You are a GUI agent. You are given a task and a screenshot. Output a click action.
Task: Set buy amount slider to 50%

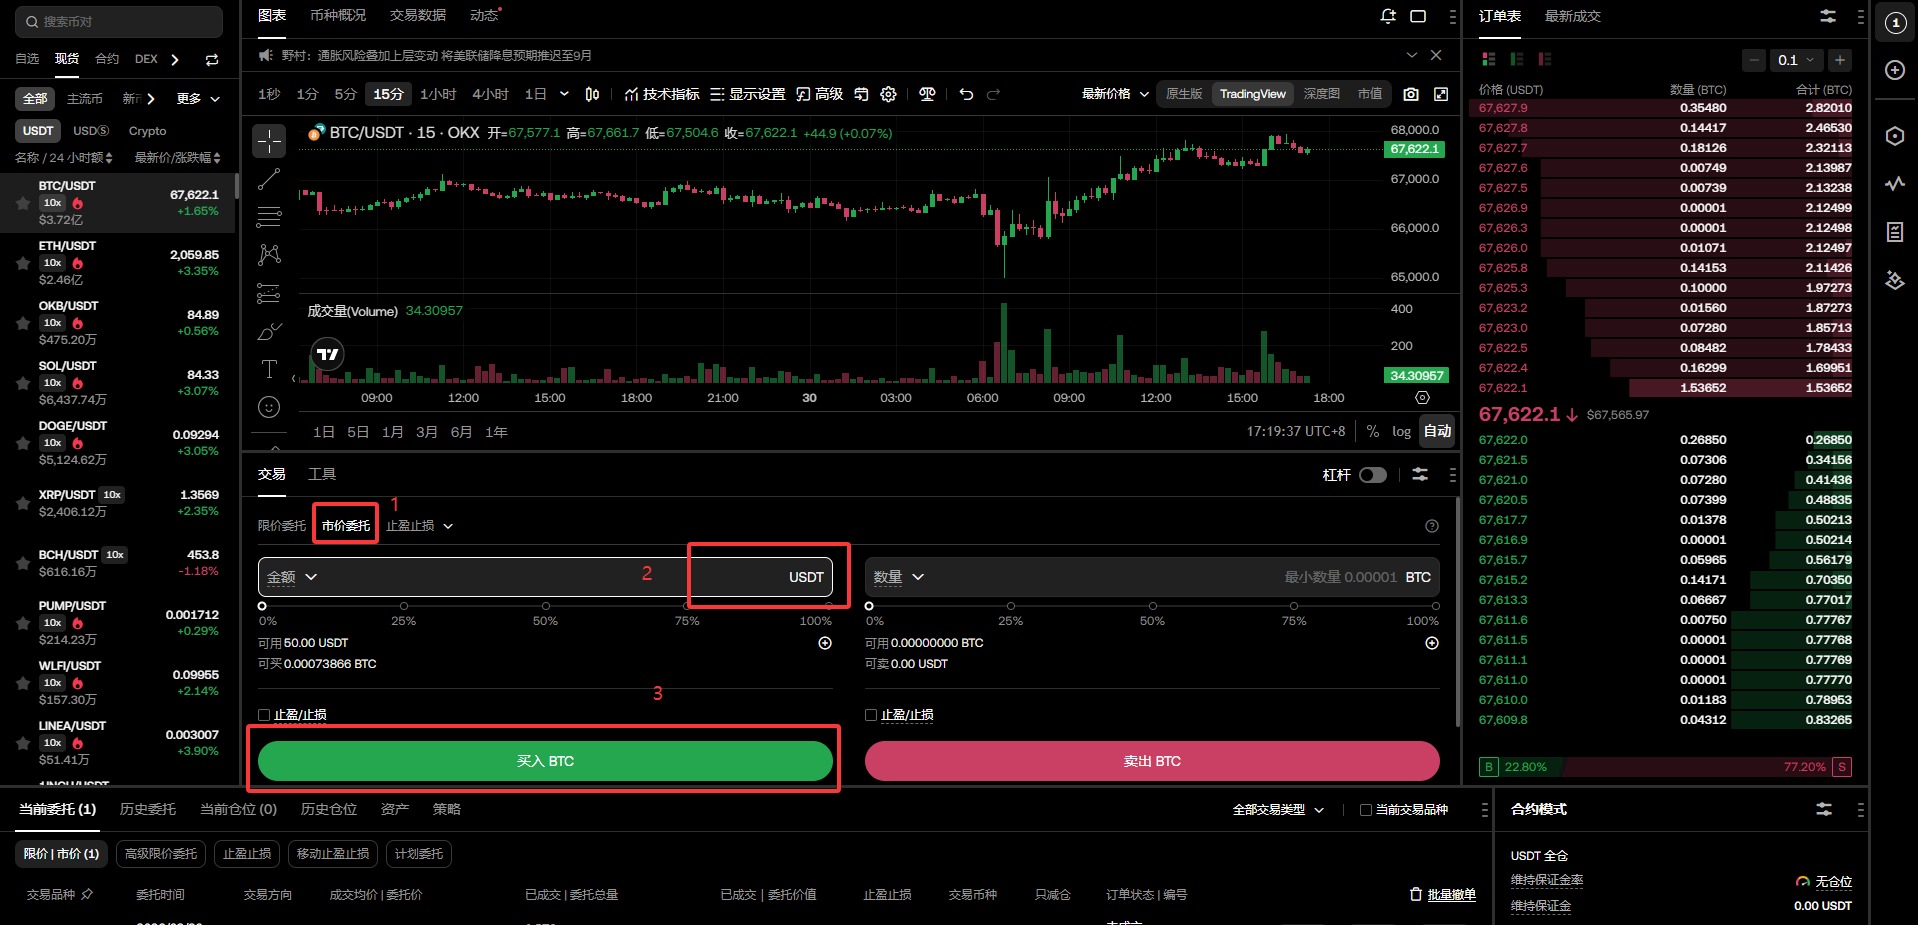(x=546, y=606)
